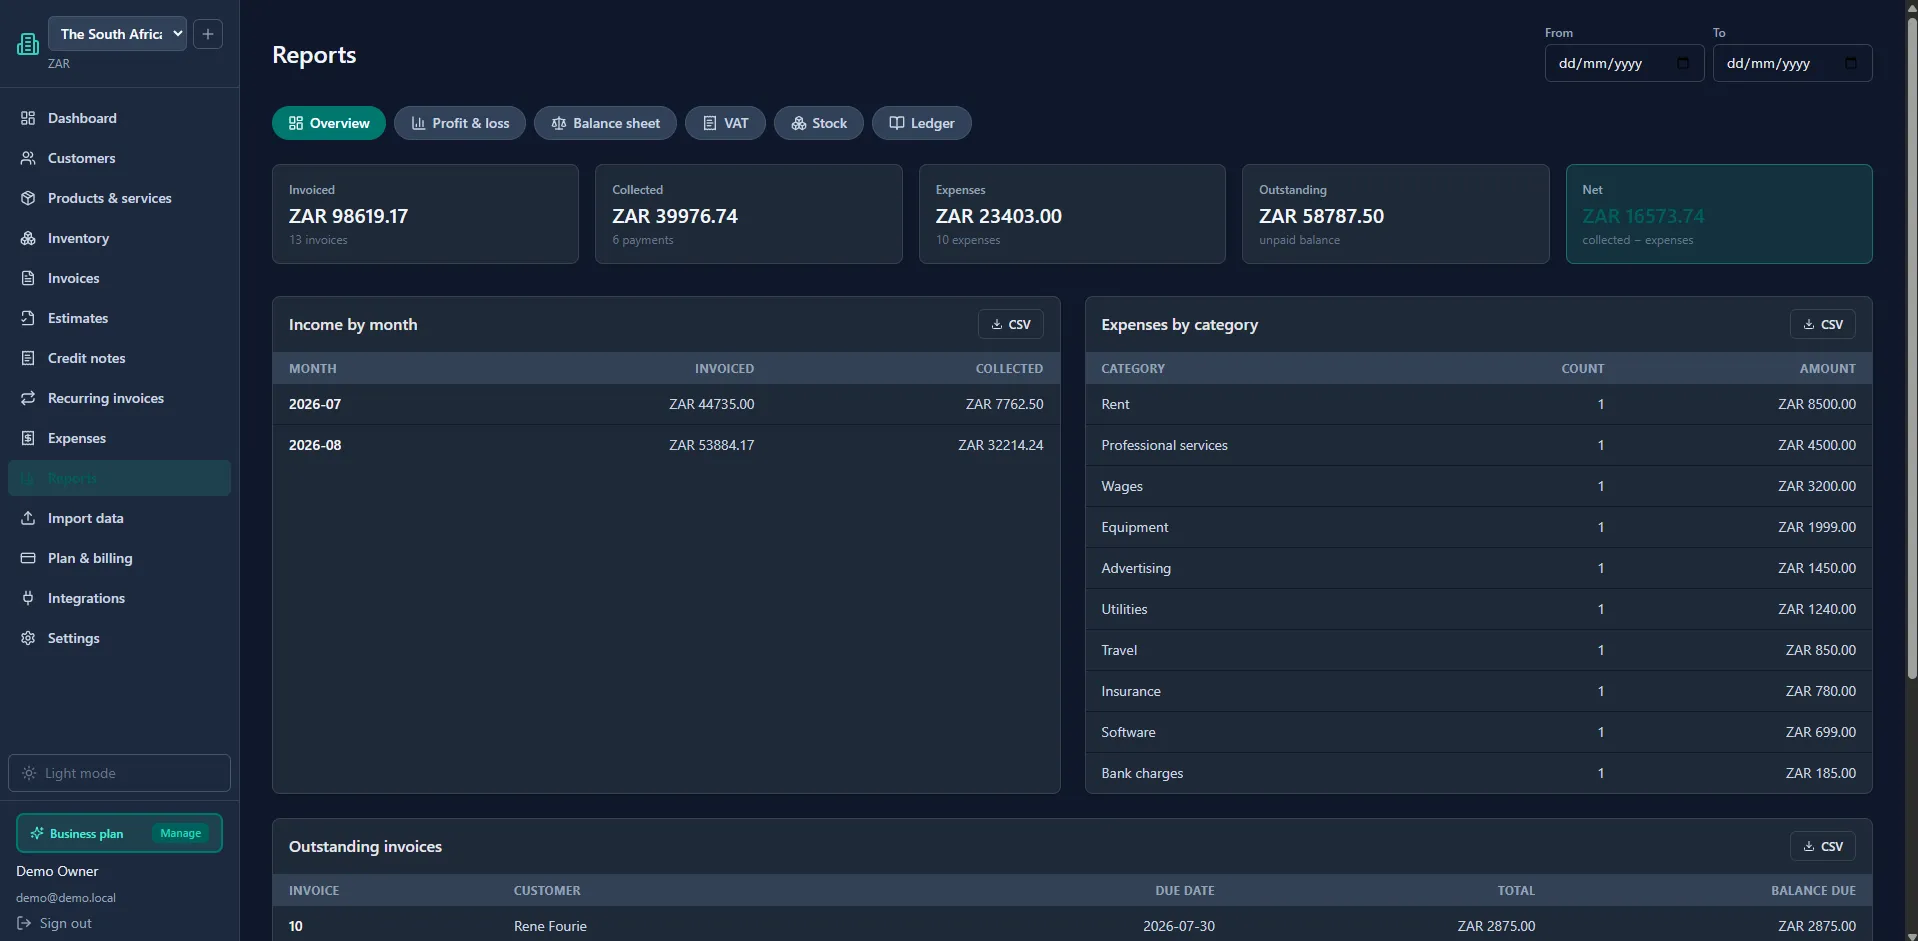
Task: Go to Recurring invoices
Action: pyautogui.click(x=119, y=398)
